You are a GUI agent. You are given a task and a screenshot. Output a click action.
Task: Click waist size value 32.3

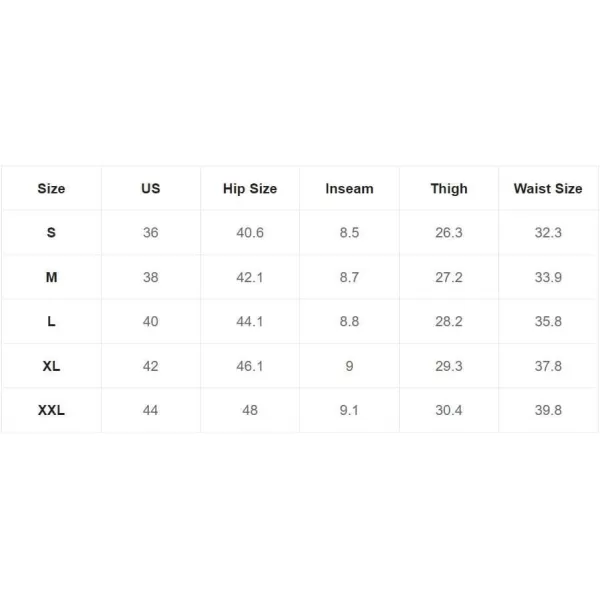[x=548, y=232]
